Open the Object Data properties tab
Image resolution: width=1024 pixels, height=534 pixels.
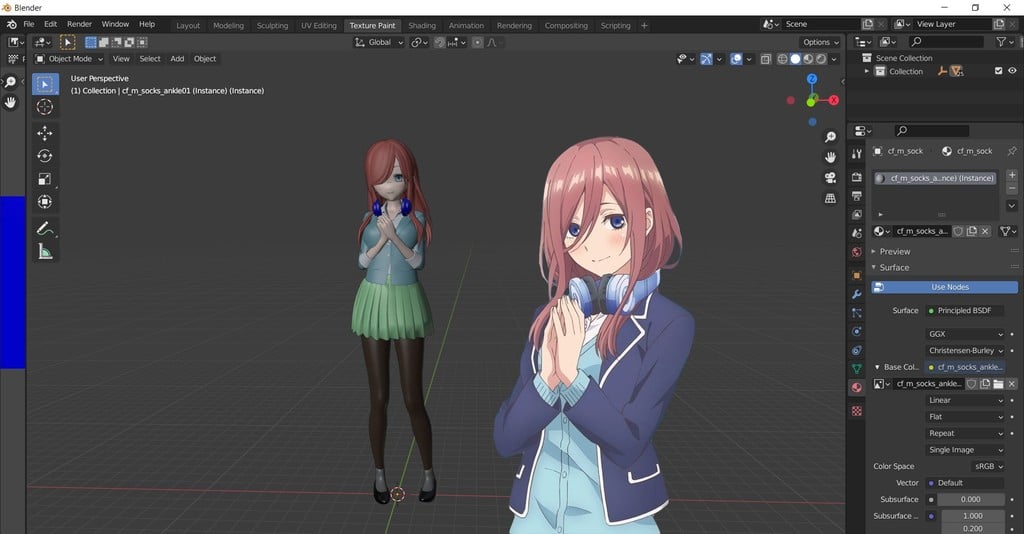[857, 369]
